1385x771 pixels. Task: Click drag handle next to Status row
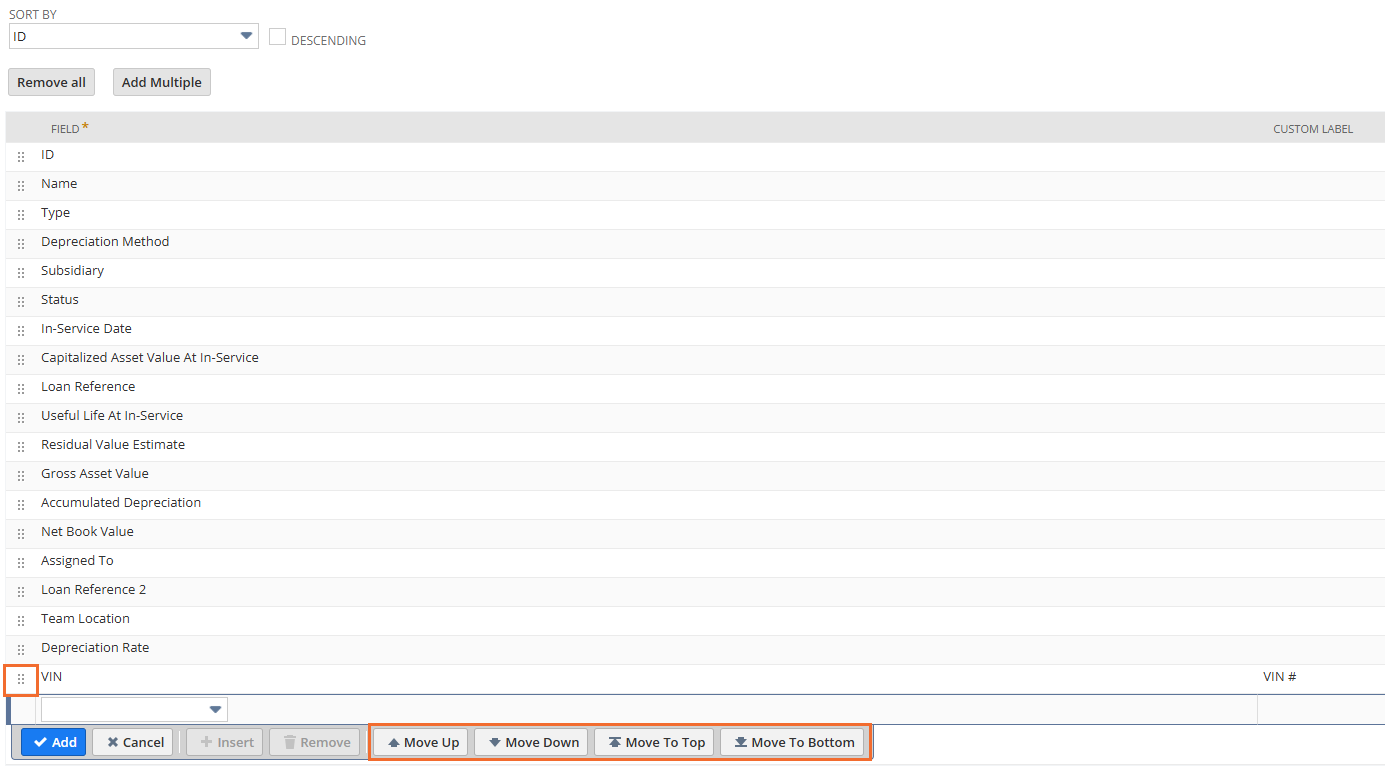21,302
